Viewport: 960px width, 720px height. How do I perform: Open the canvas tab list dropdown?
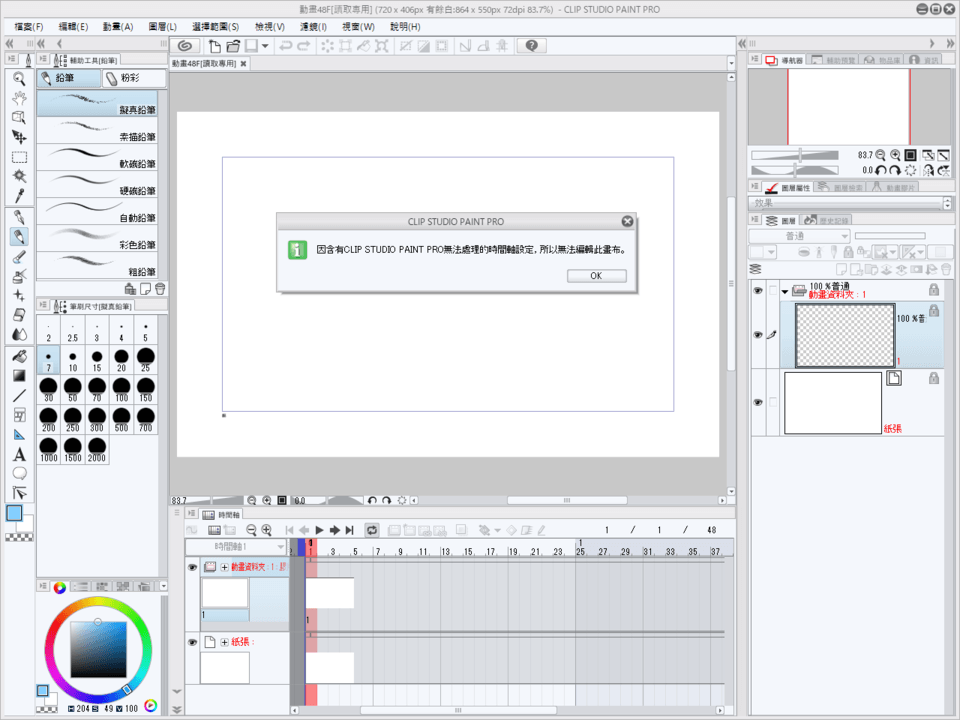[730, 63]
